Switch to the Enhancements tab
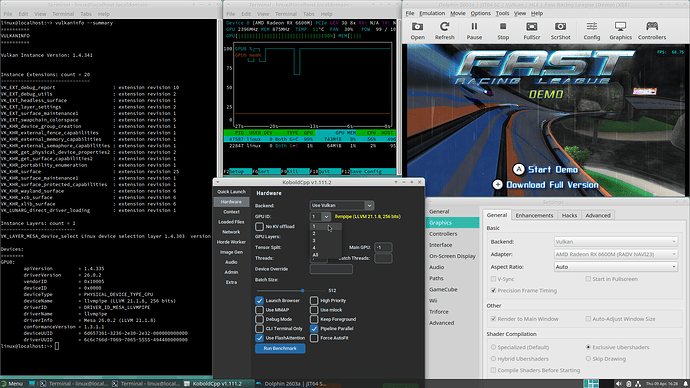The height and width of the screenshot is (388, 690). pos(534,215)
